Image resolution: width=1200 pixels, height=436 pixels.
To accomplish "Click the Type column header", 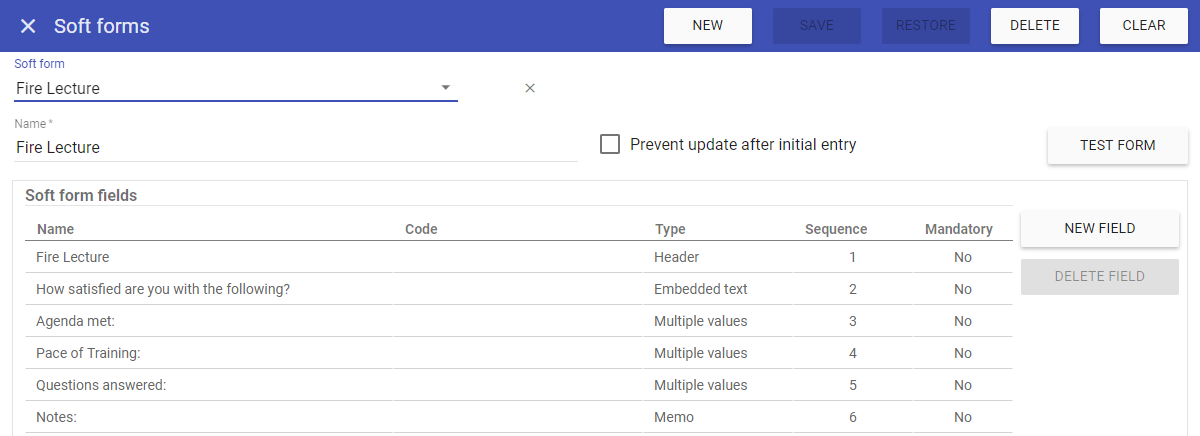I will 670,229.
